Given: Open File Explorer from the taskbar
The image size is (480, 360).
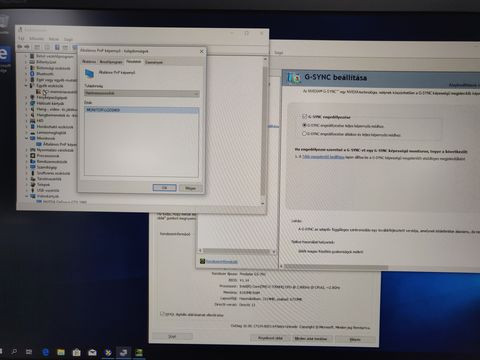Looking at the screenshot, I should pyautogui.click(x=61, y=352).
